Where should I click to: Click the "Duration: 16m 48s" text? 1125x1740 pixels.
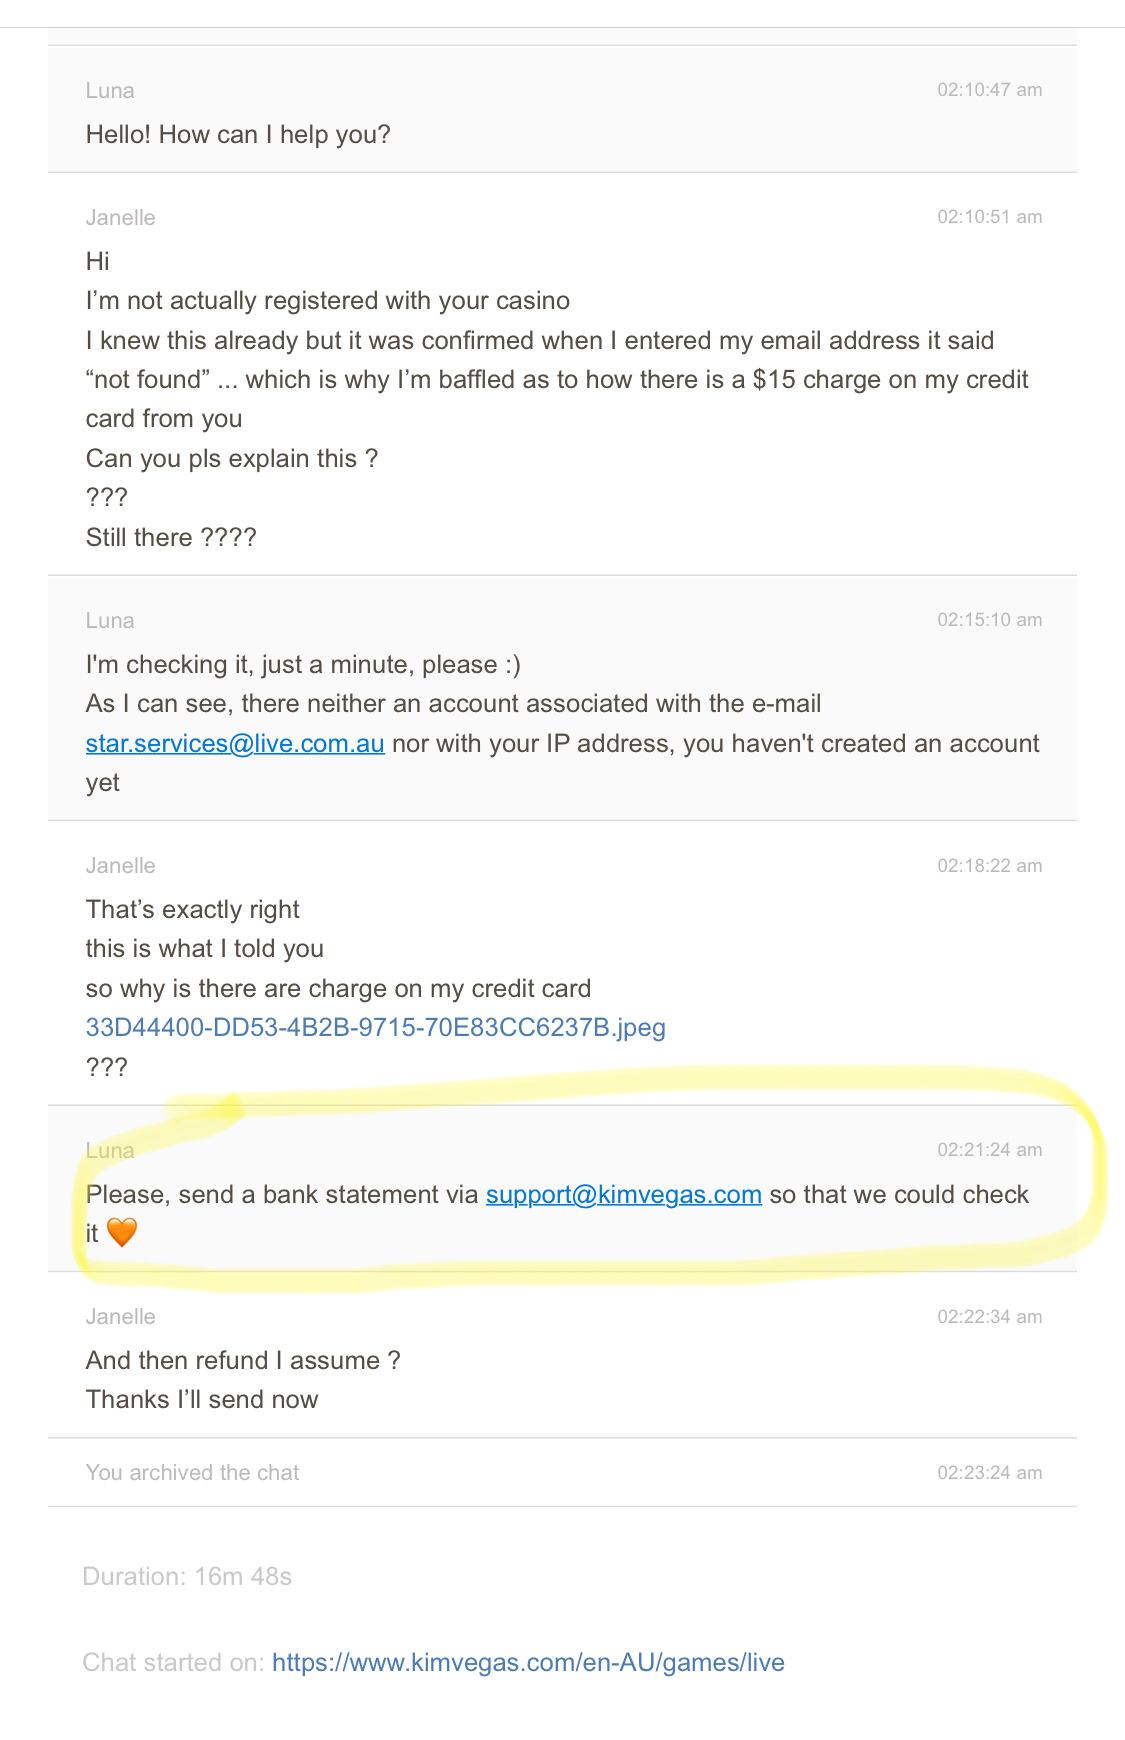tap(187, 1577)
